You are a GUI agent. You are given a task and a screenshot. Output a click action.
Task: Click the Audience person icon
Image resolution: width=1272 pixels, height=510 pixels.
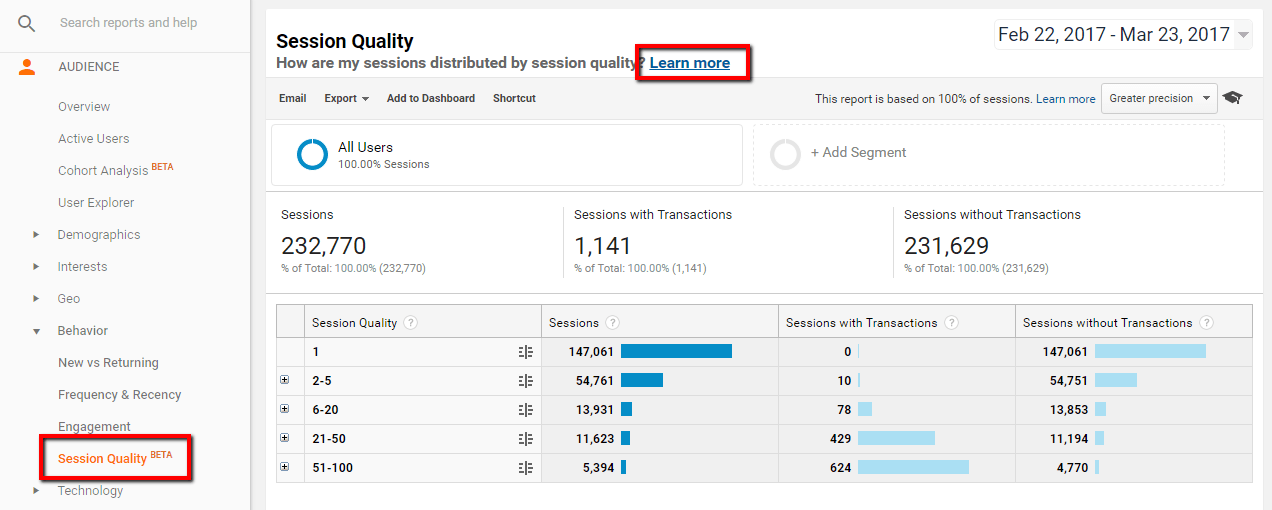click(27, 67)
